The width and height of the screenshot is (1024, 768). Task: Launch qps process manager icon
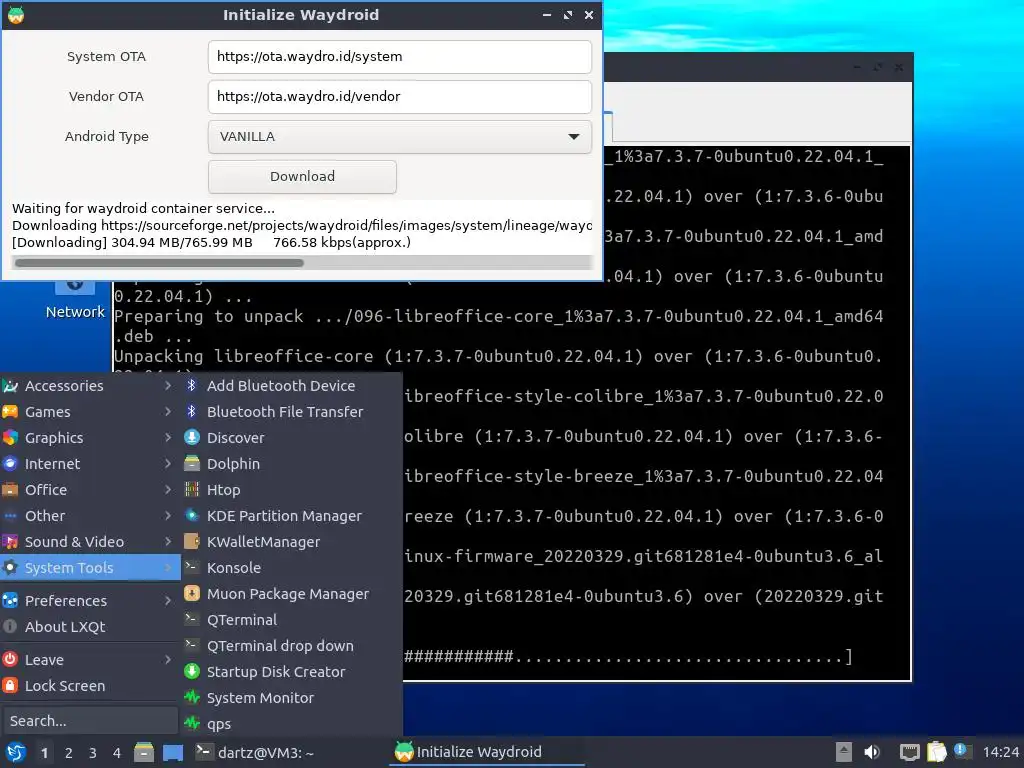(191, 724)
